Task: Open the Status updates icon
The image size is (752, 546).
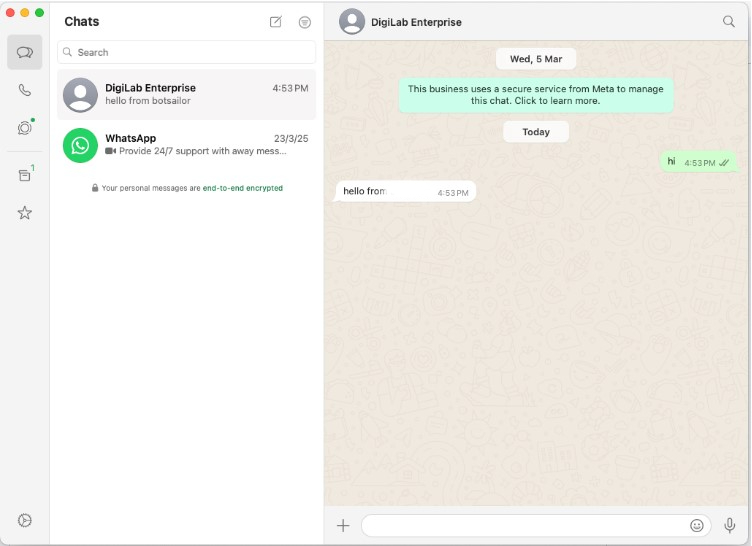Action: click(25, 128)
